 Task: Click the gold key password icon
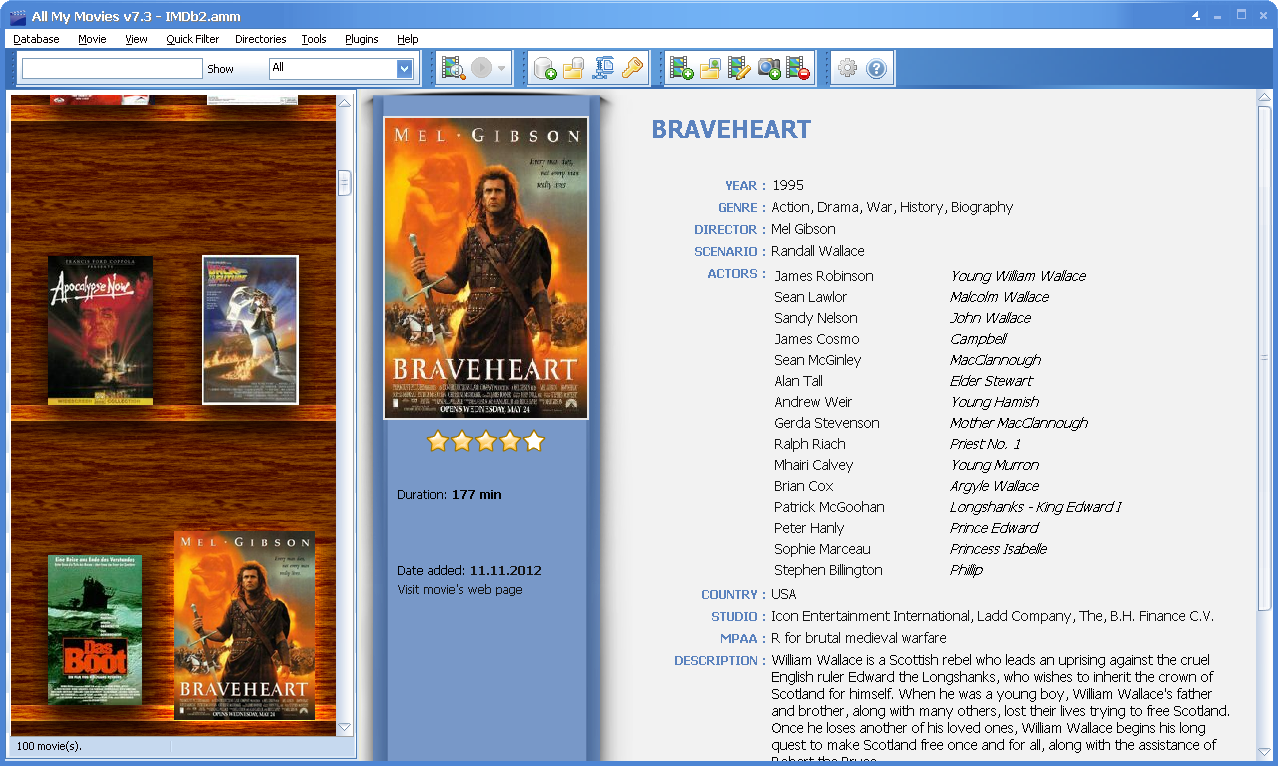click(x=632, y=68)
